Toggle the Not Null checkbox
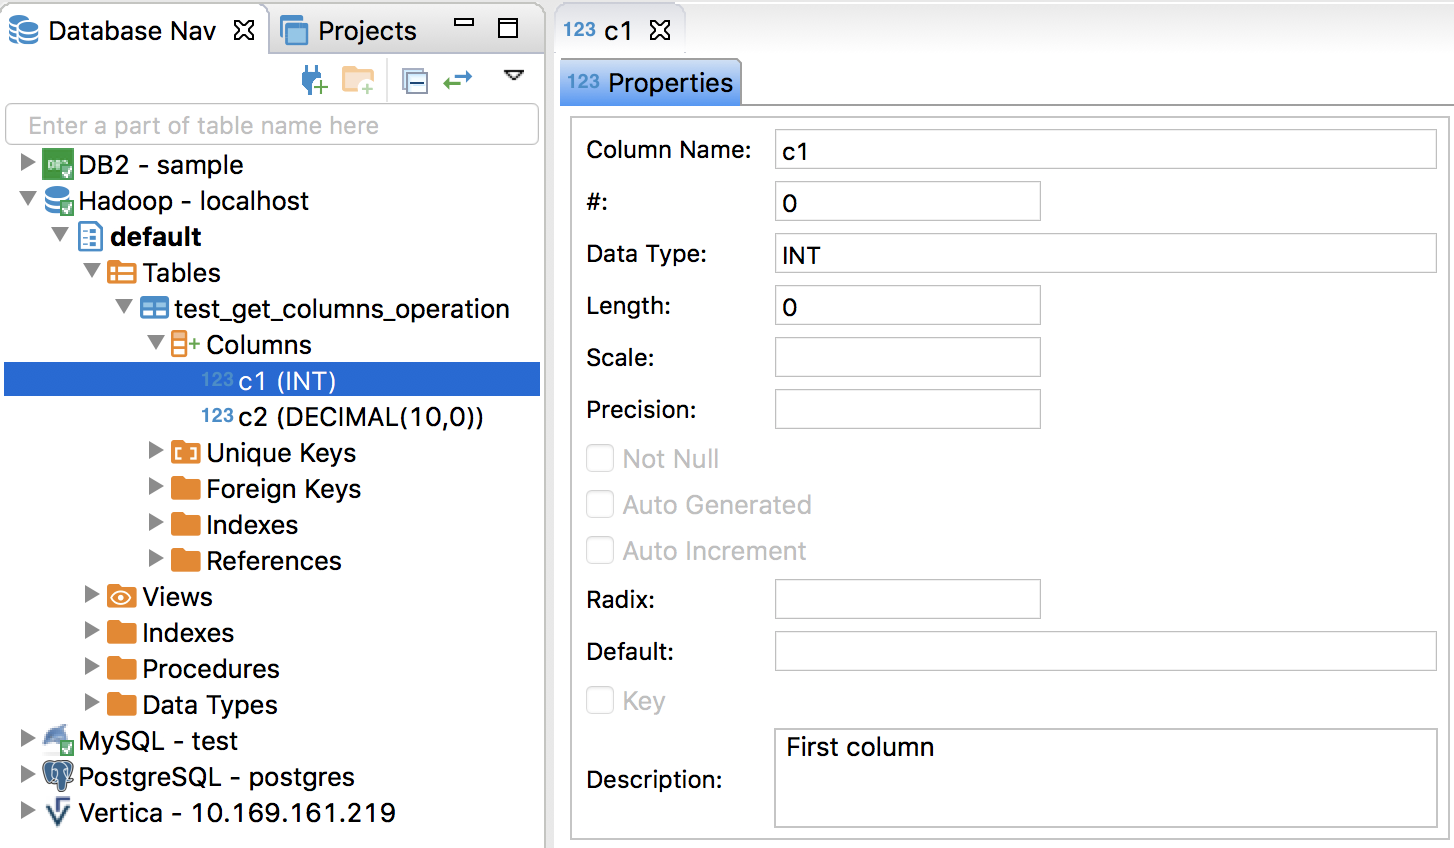The height and width of the screenshot is (848, 1454). click(x=600, y=458)
